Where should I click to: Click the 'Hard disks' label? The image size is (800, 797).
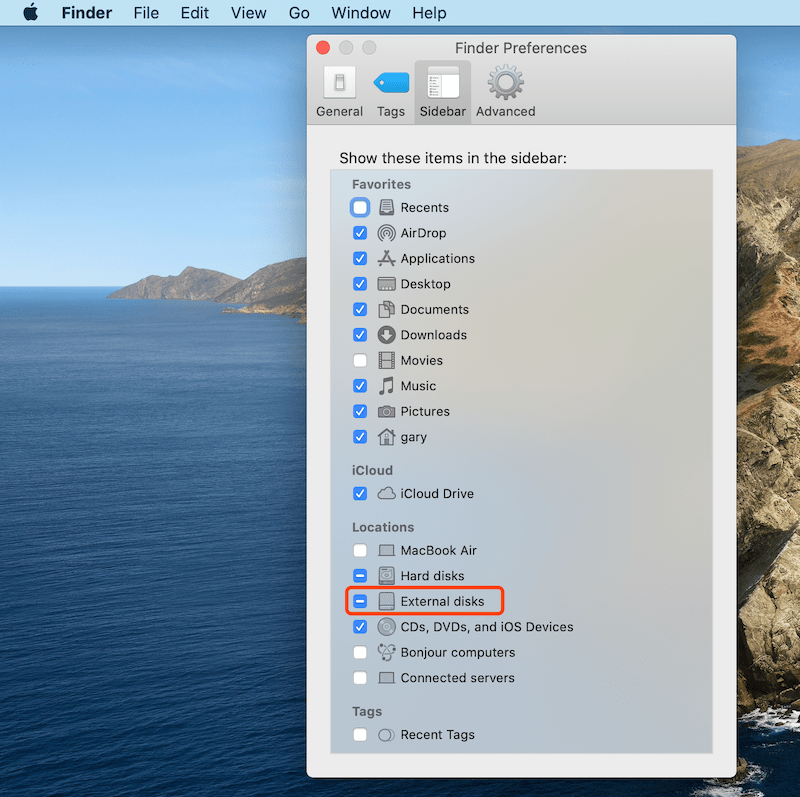coord(432,576)
